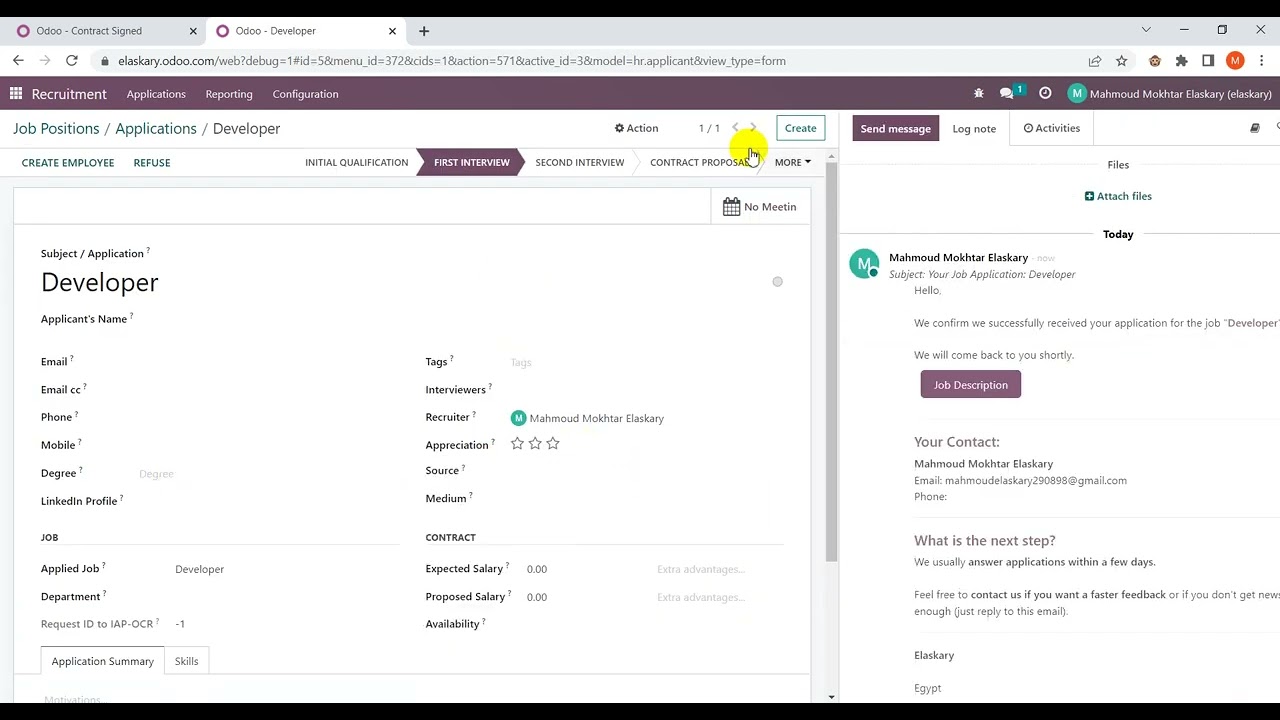The height and width of the screenshot is (720, 1280).
Task: Click the address bar URL
Action: click(x=452, y=61)
